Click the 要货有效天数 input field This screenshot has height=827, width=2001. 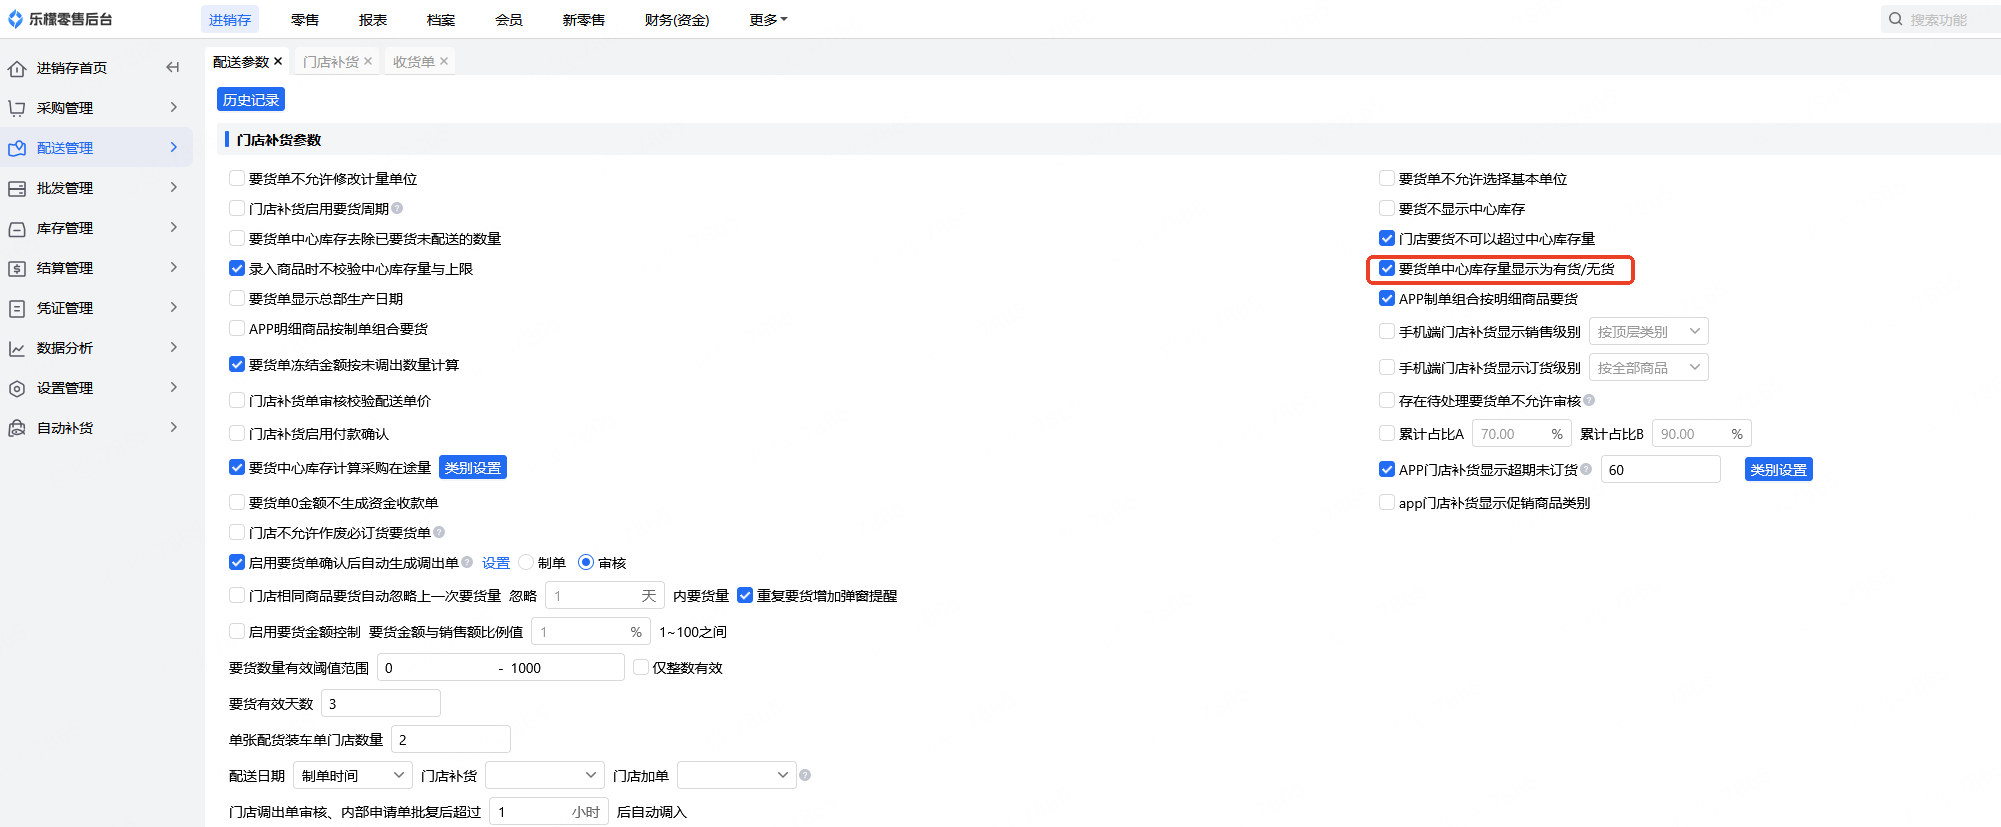click(x=380, y=704)
